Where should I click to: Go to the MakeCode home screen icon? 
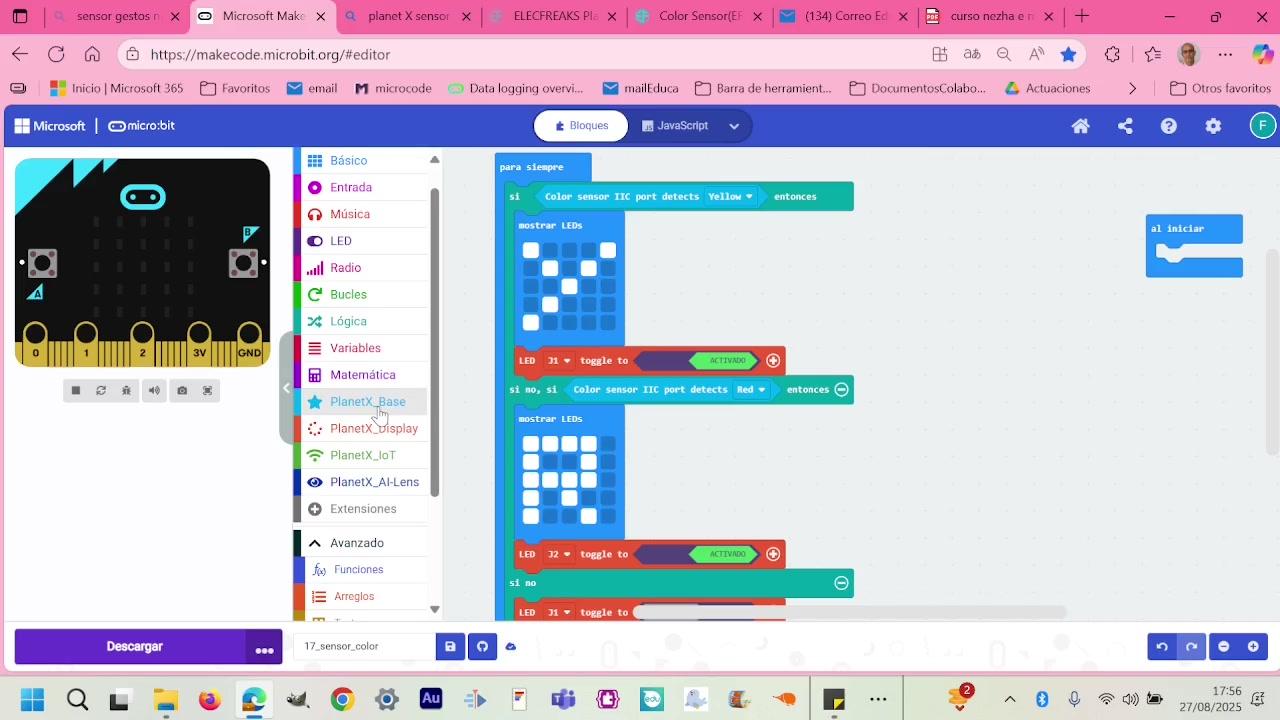1080,126
